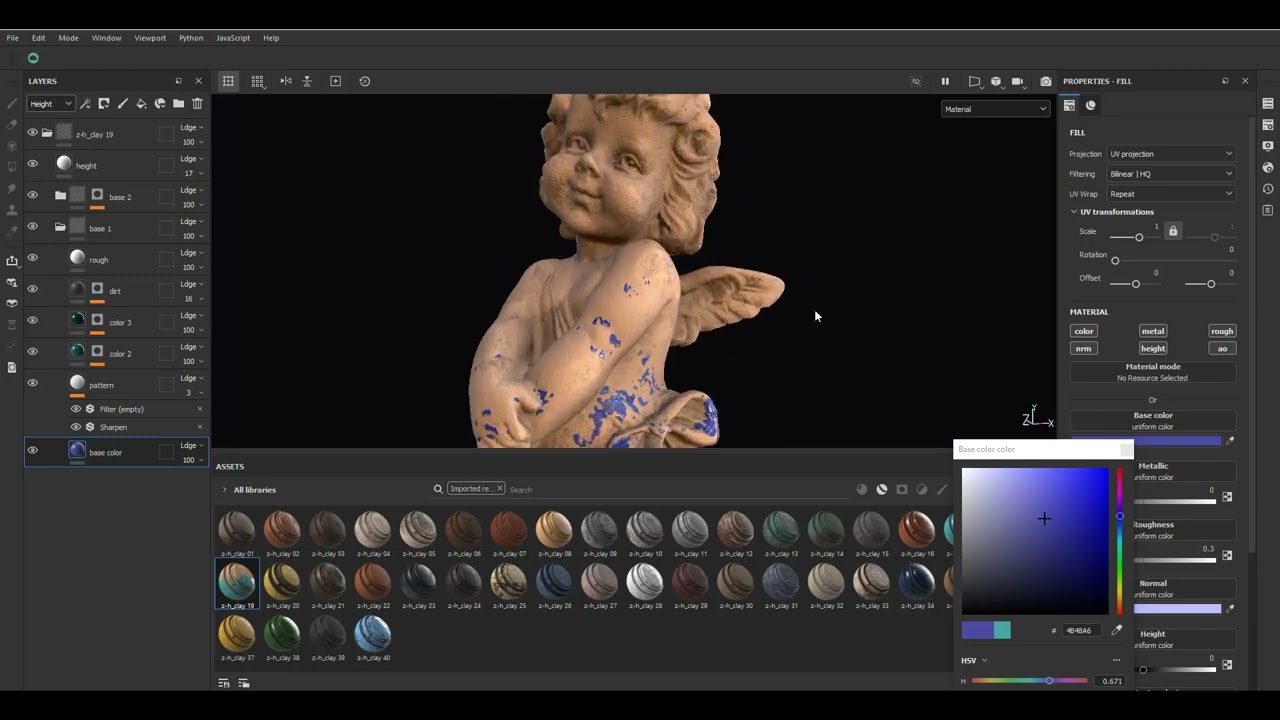Toggle the rough material channel button
This screenshot has width=1280, height=720.
point(1222,331)
